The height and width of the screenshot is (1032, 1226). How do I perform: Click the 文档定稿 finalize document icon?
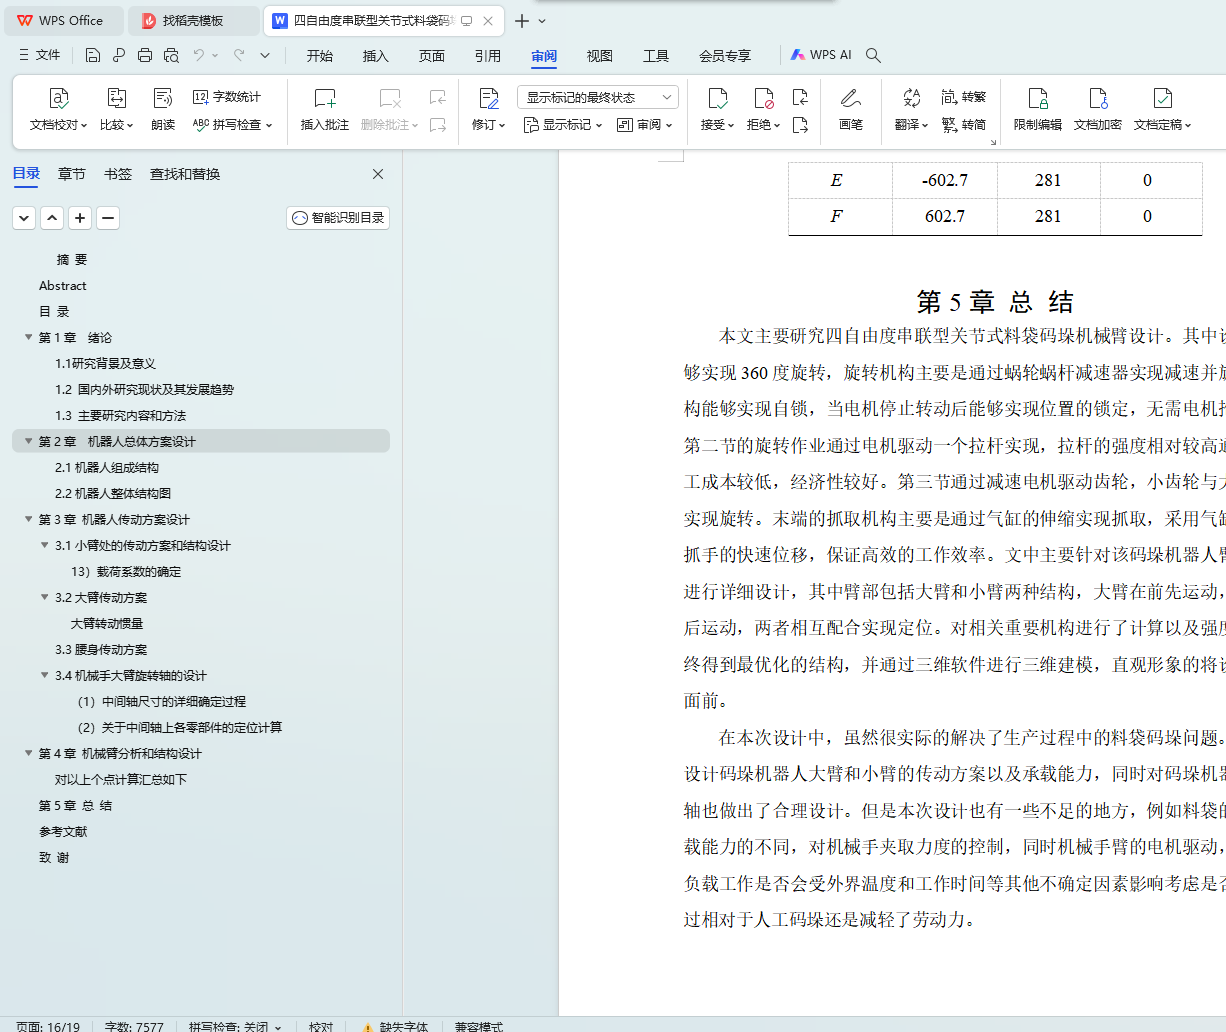(x=1162, y=98)
